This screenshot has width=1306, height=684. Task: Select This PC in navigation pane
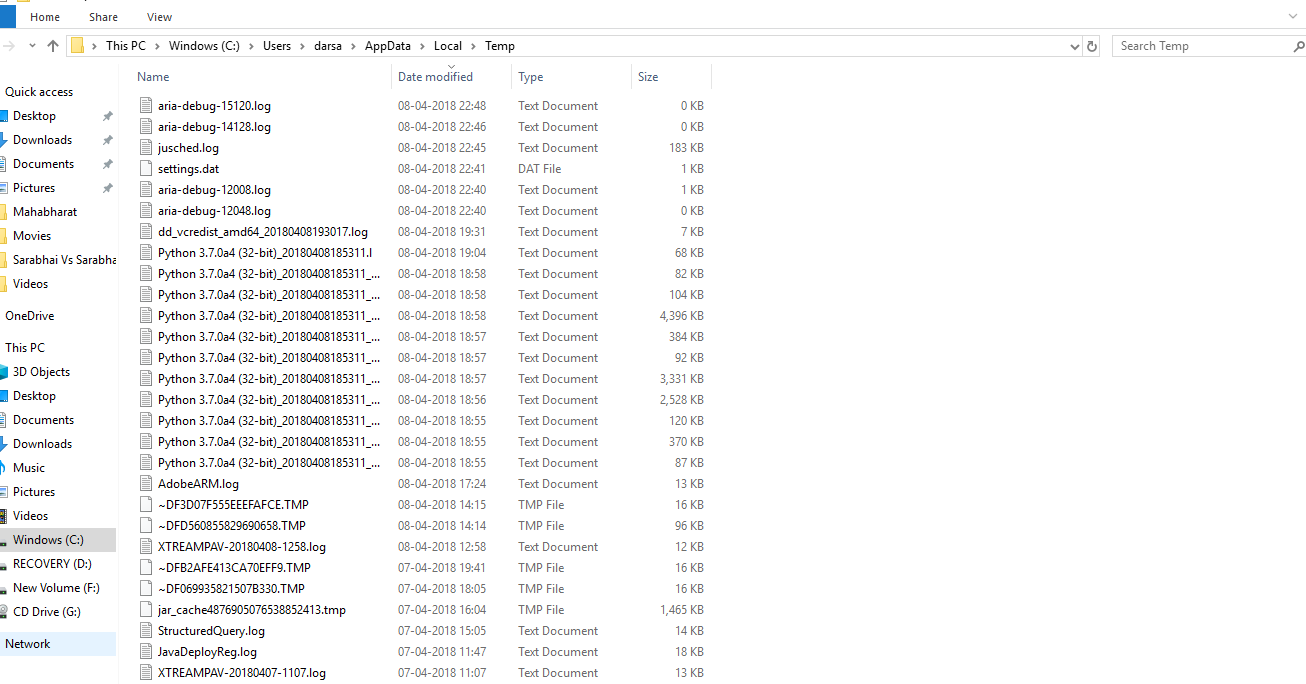[25, 348]
